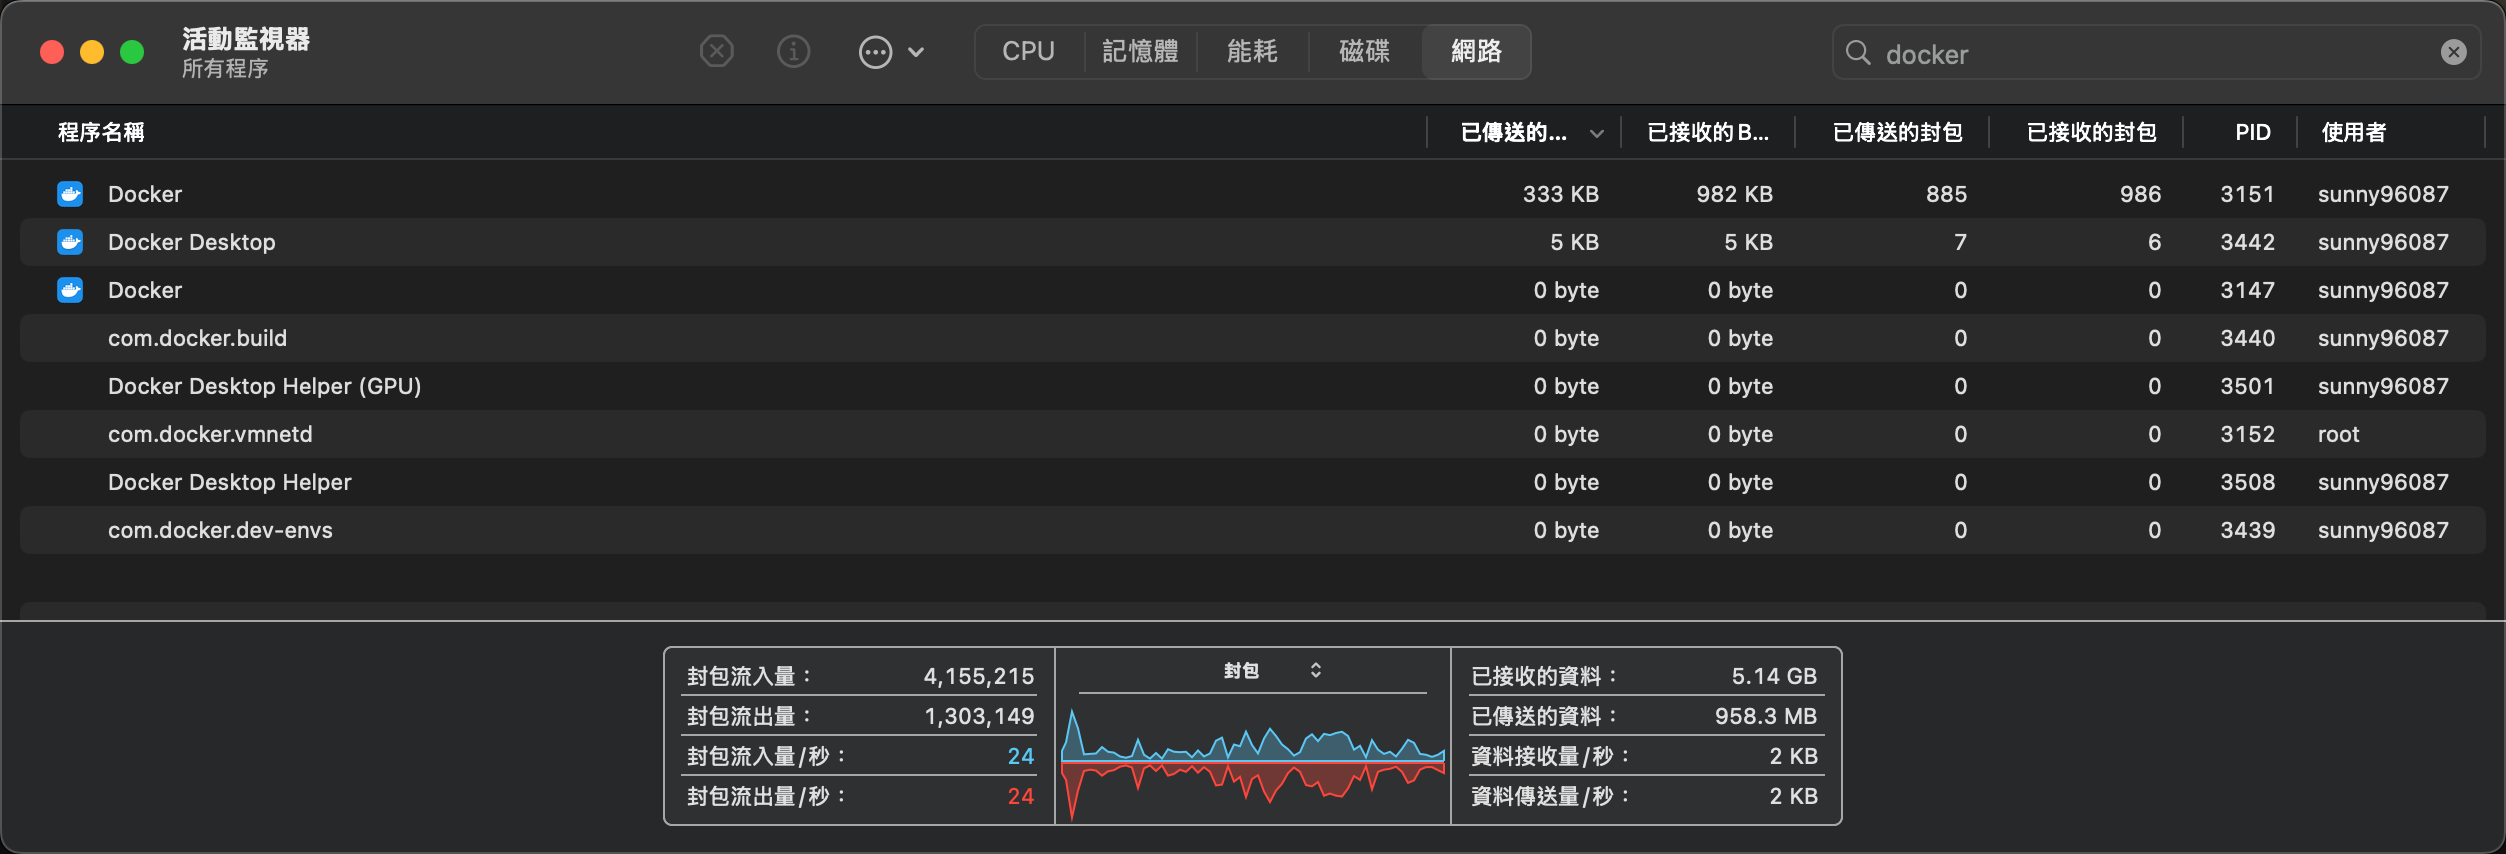Sort by 使用者 column header
The height and width of the screenshot is (854, 2506).
2354,132
